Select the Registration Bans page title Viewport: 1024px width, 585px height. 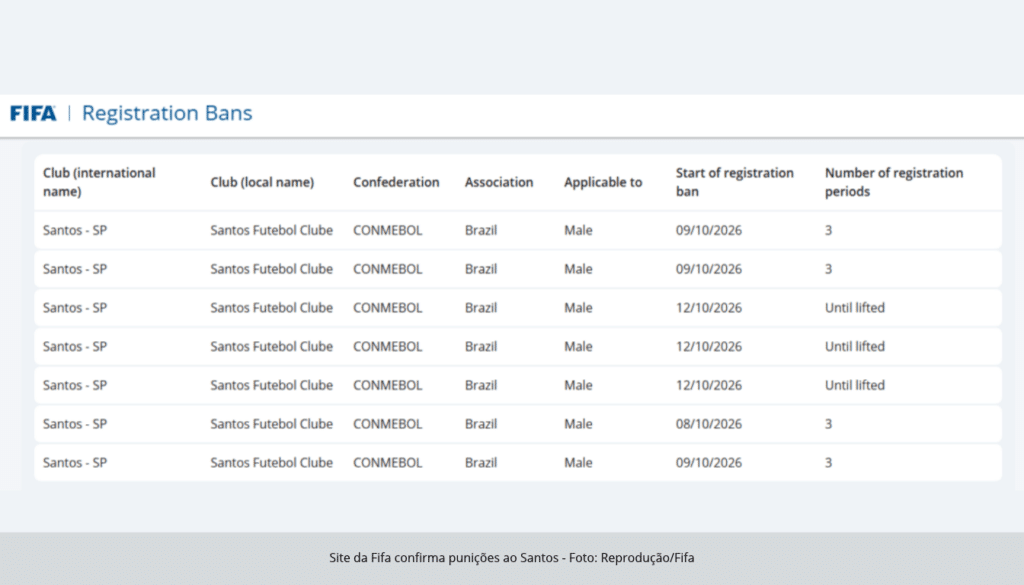click(167, 114)
